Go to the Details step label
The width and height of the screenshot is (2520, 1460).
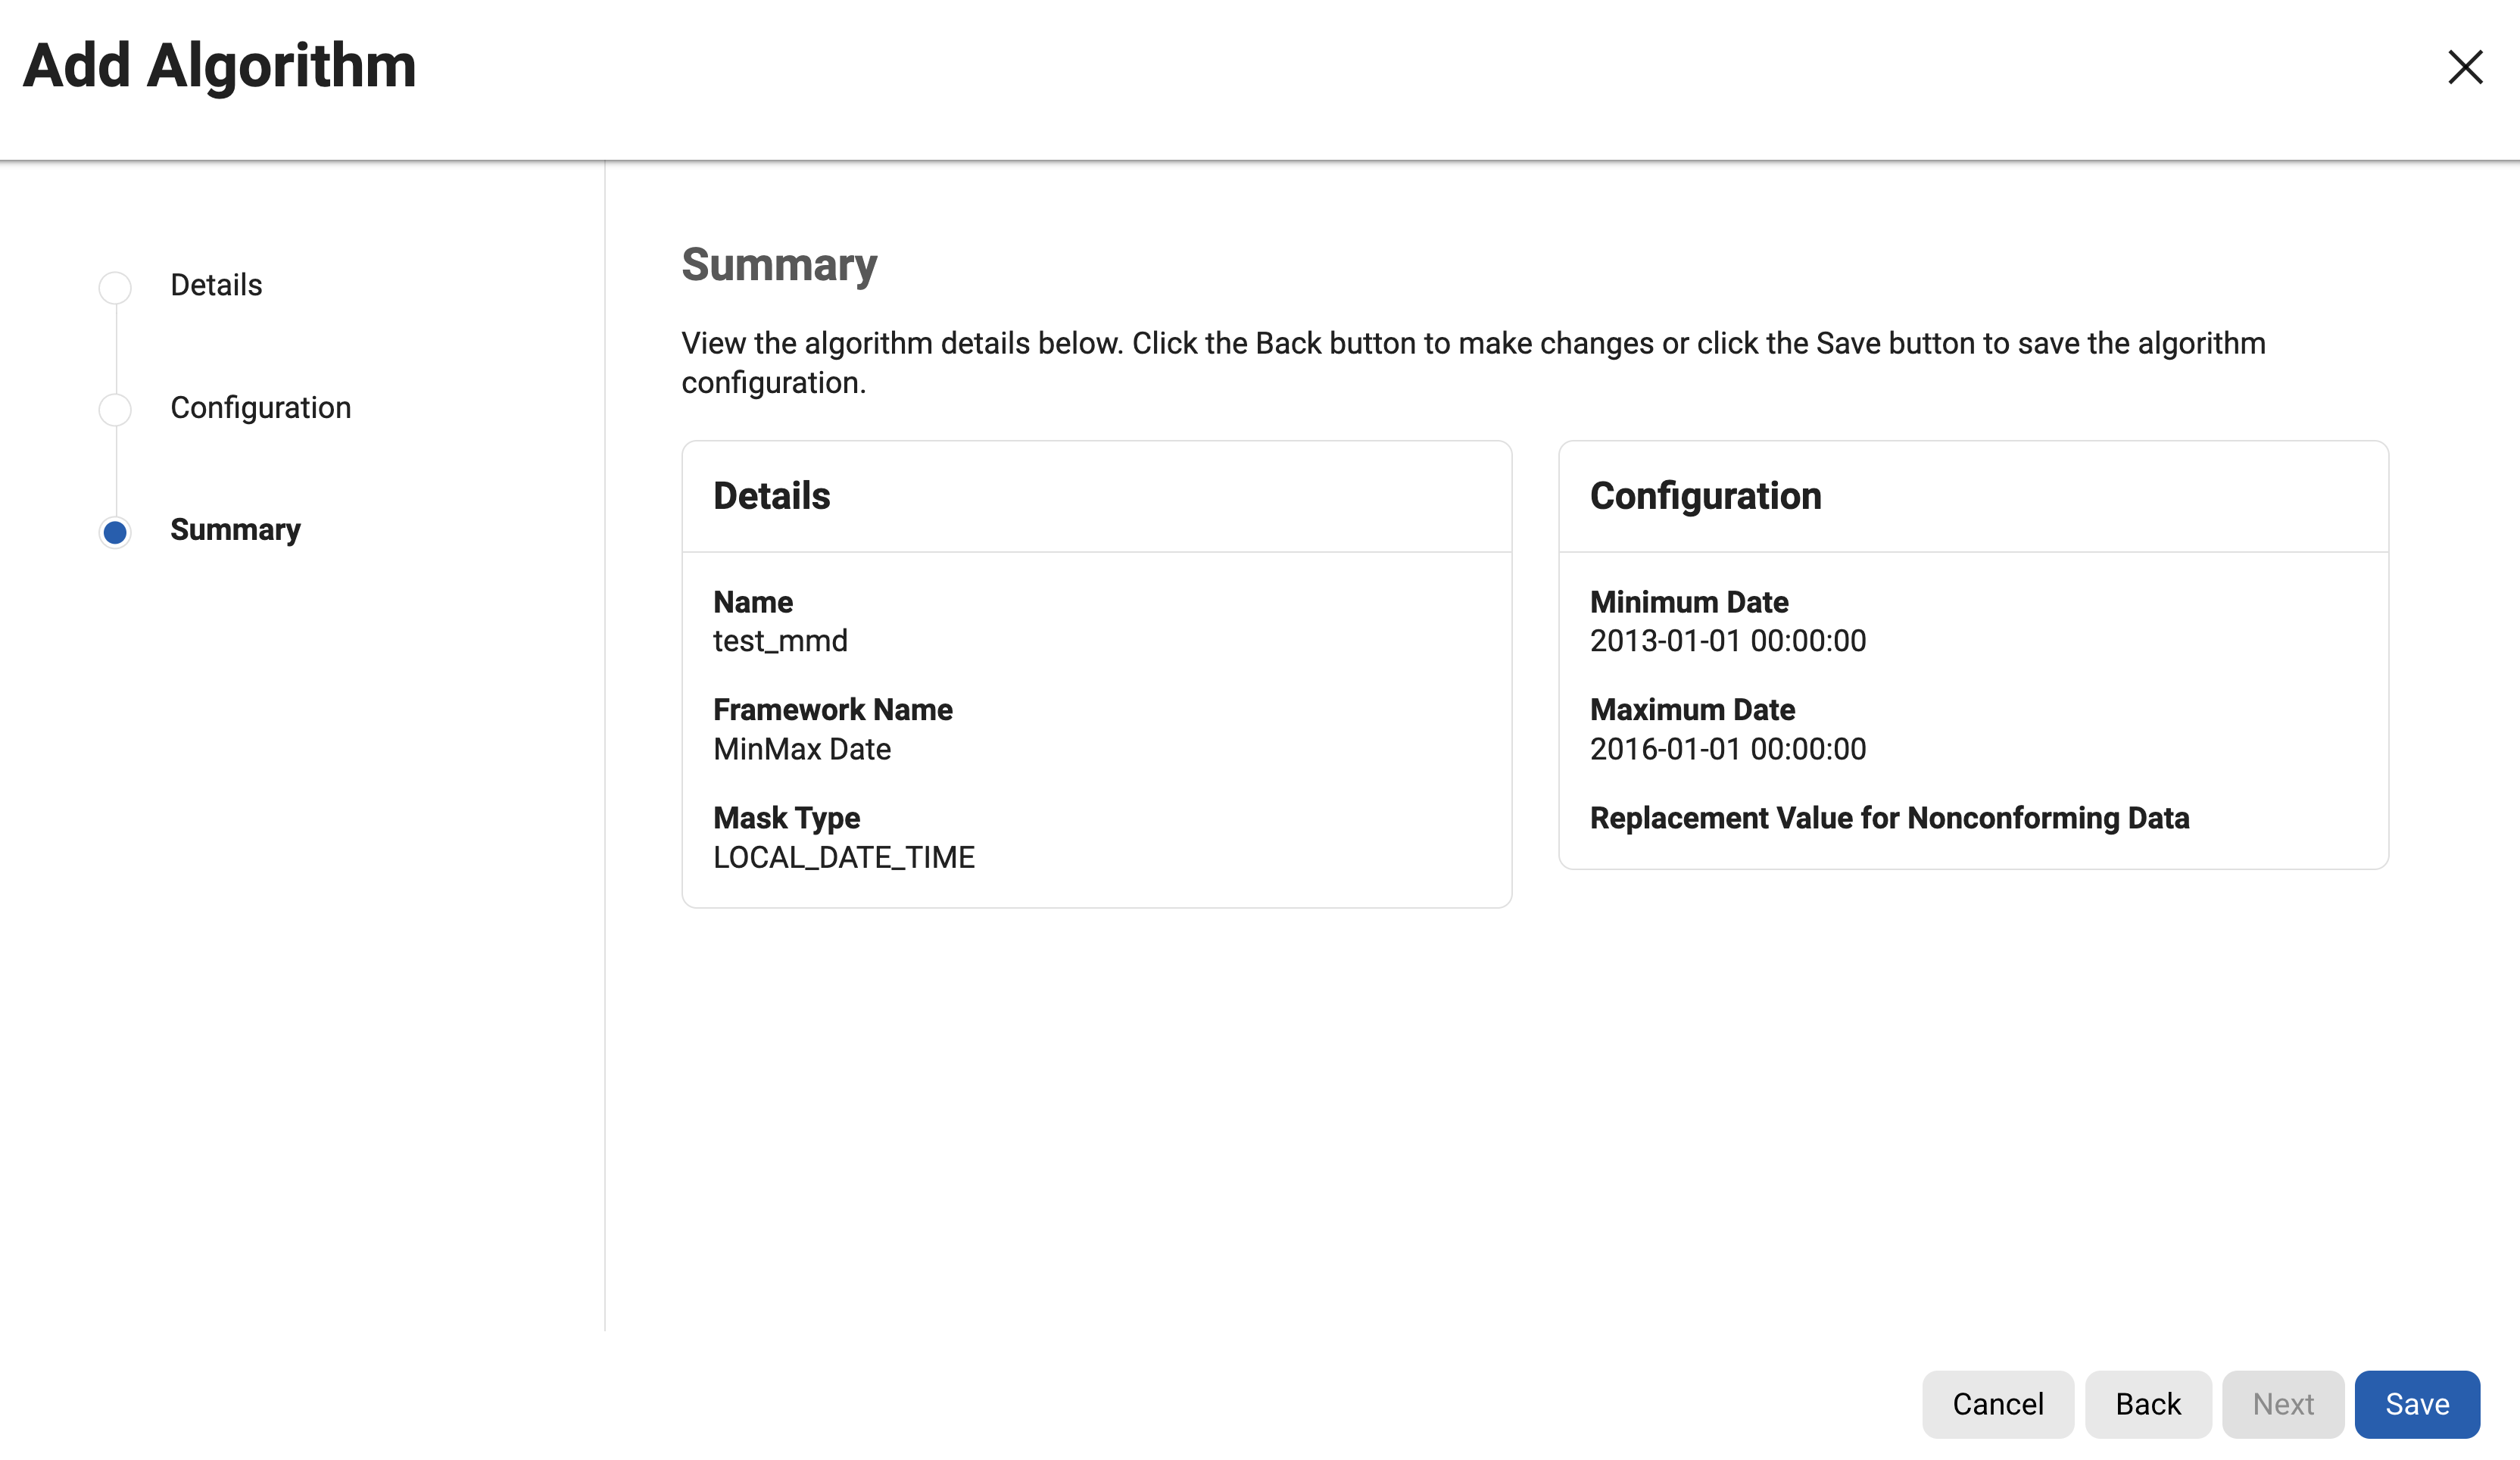(x=216, y=285)
